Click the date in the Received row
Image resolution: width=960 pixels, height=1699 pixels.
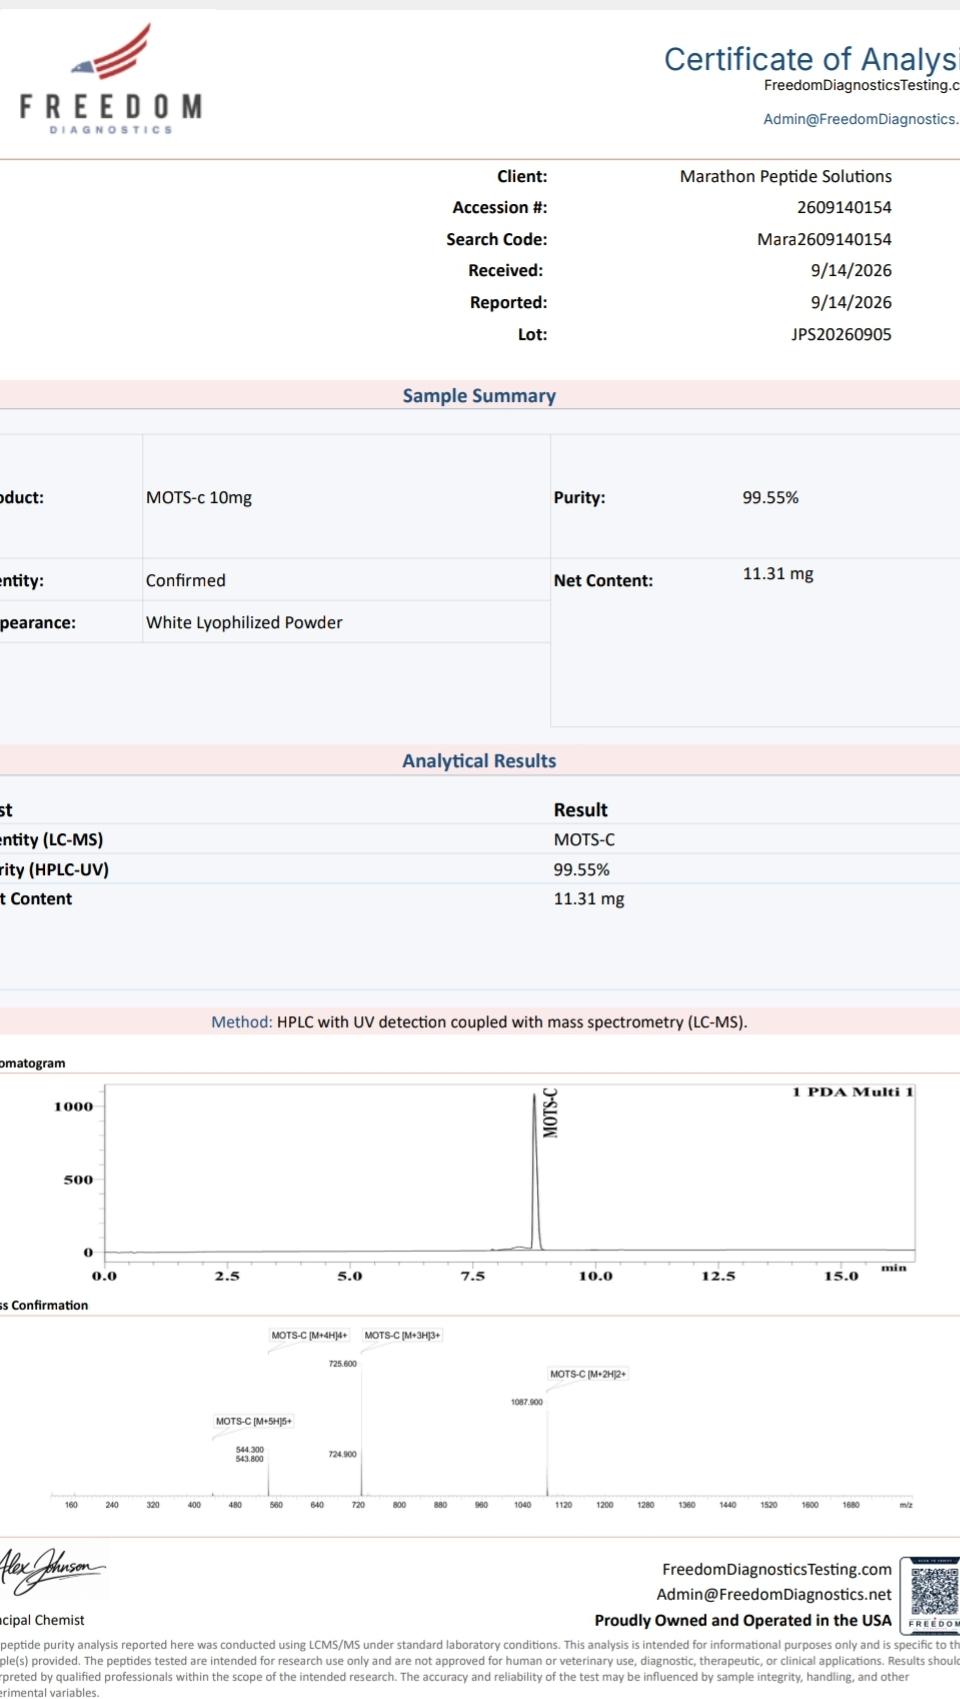(x=851, y=270)
